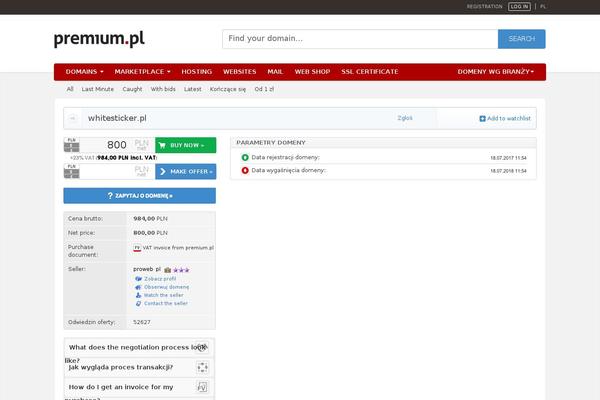The width and height of the screenshot is (600, 400).
Task: Click the Add to watchlist link text
Action: pos(509,119)
